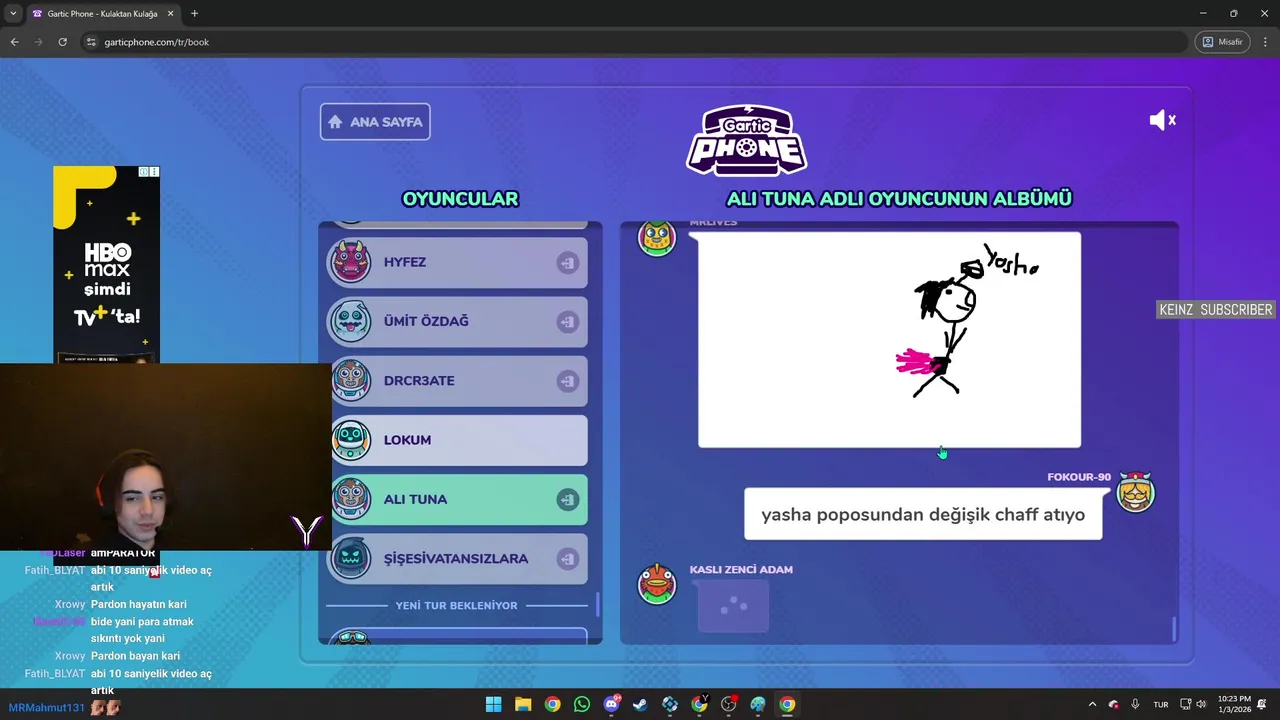Viewport: 1280px width, 720px height.
Task: Click HYFEZ's red monster avatar
Action: (x=351, y=262)
